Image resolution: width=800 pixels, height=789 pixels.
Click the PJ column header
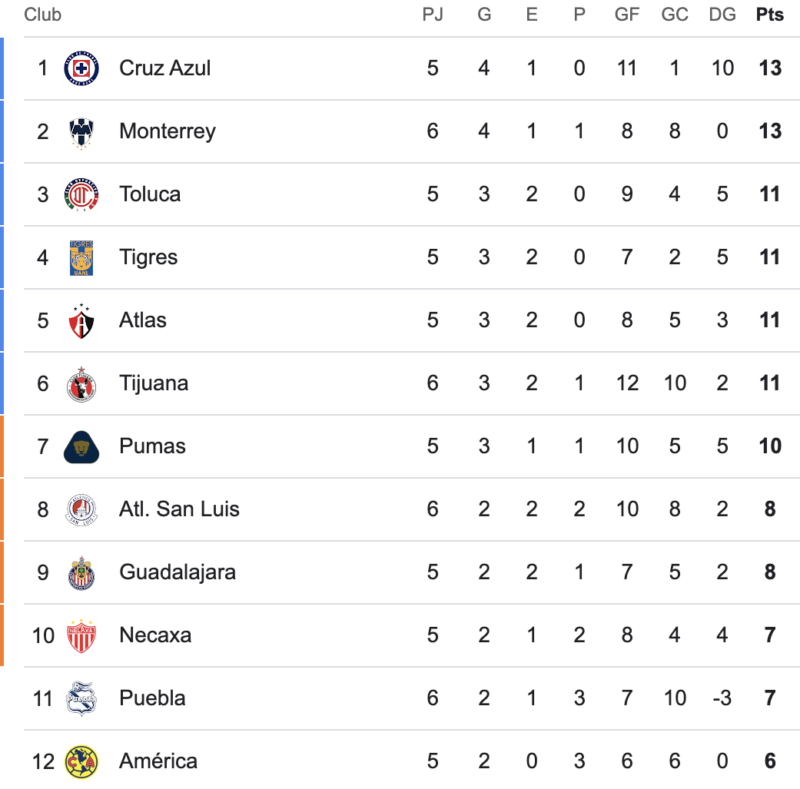coord(432,14)
